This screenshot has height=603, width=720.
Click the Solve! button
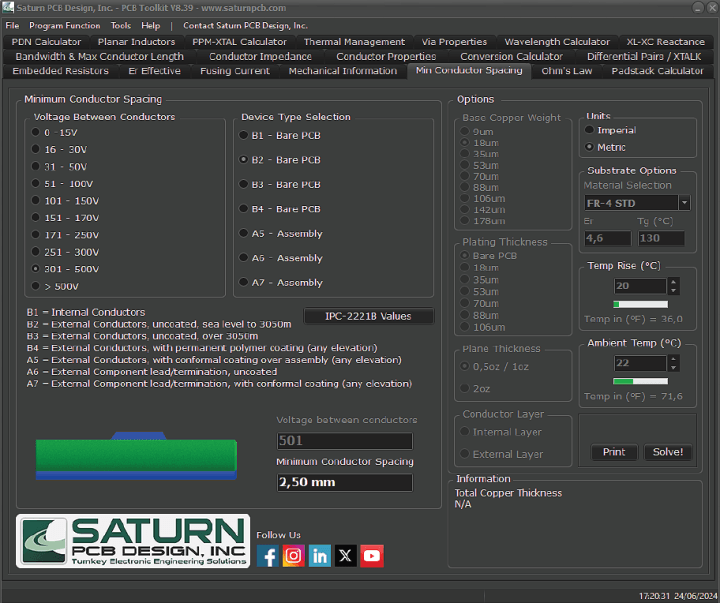click(668, 452)
